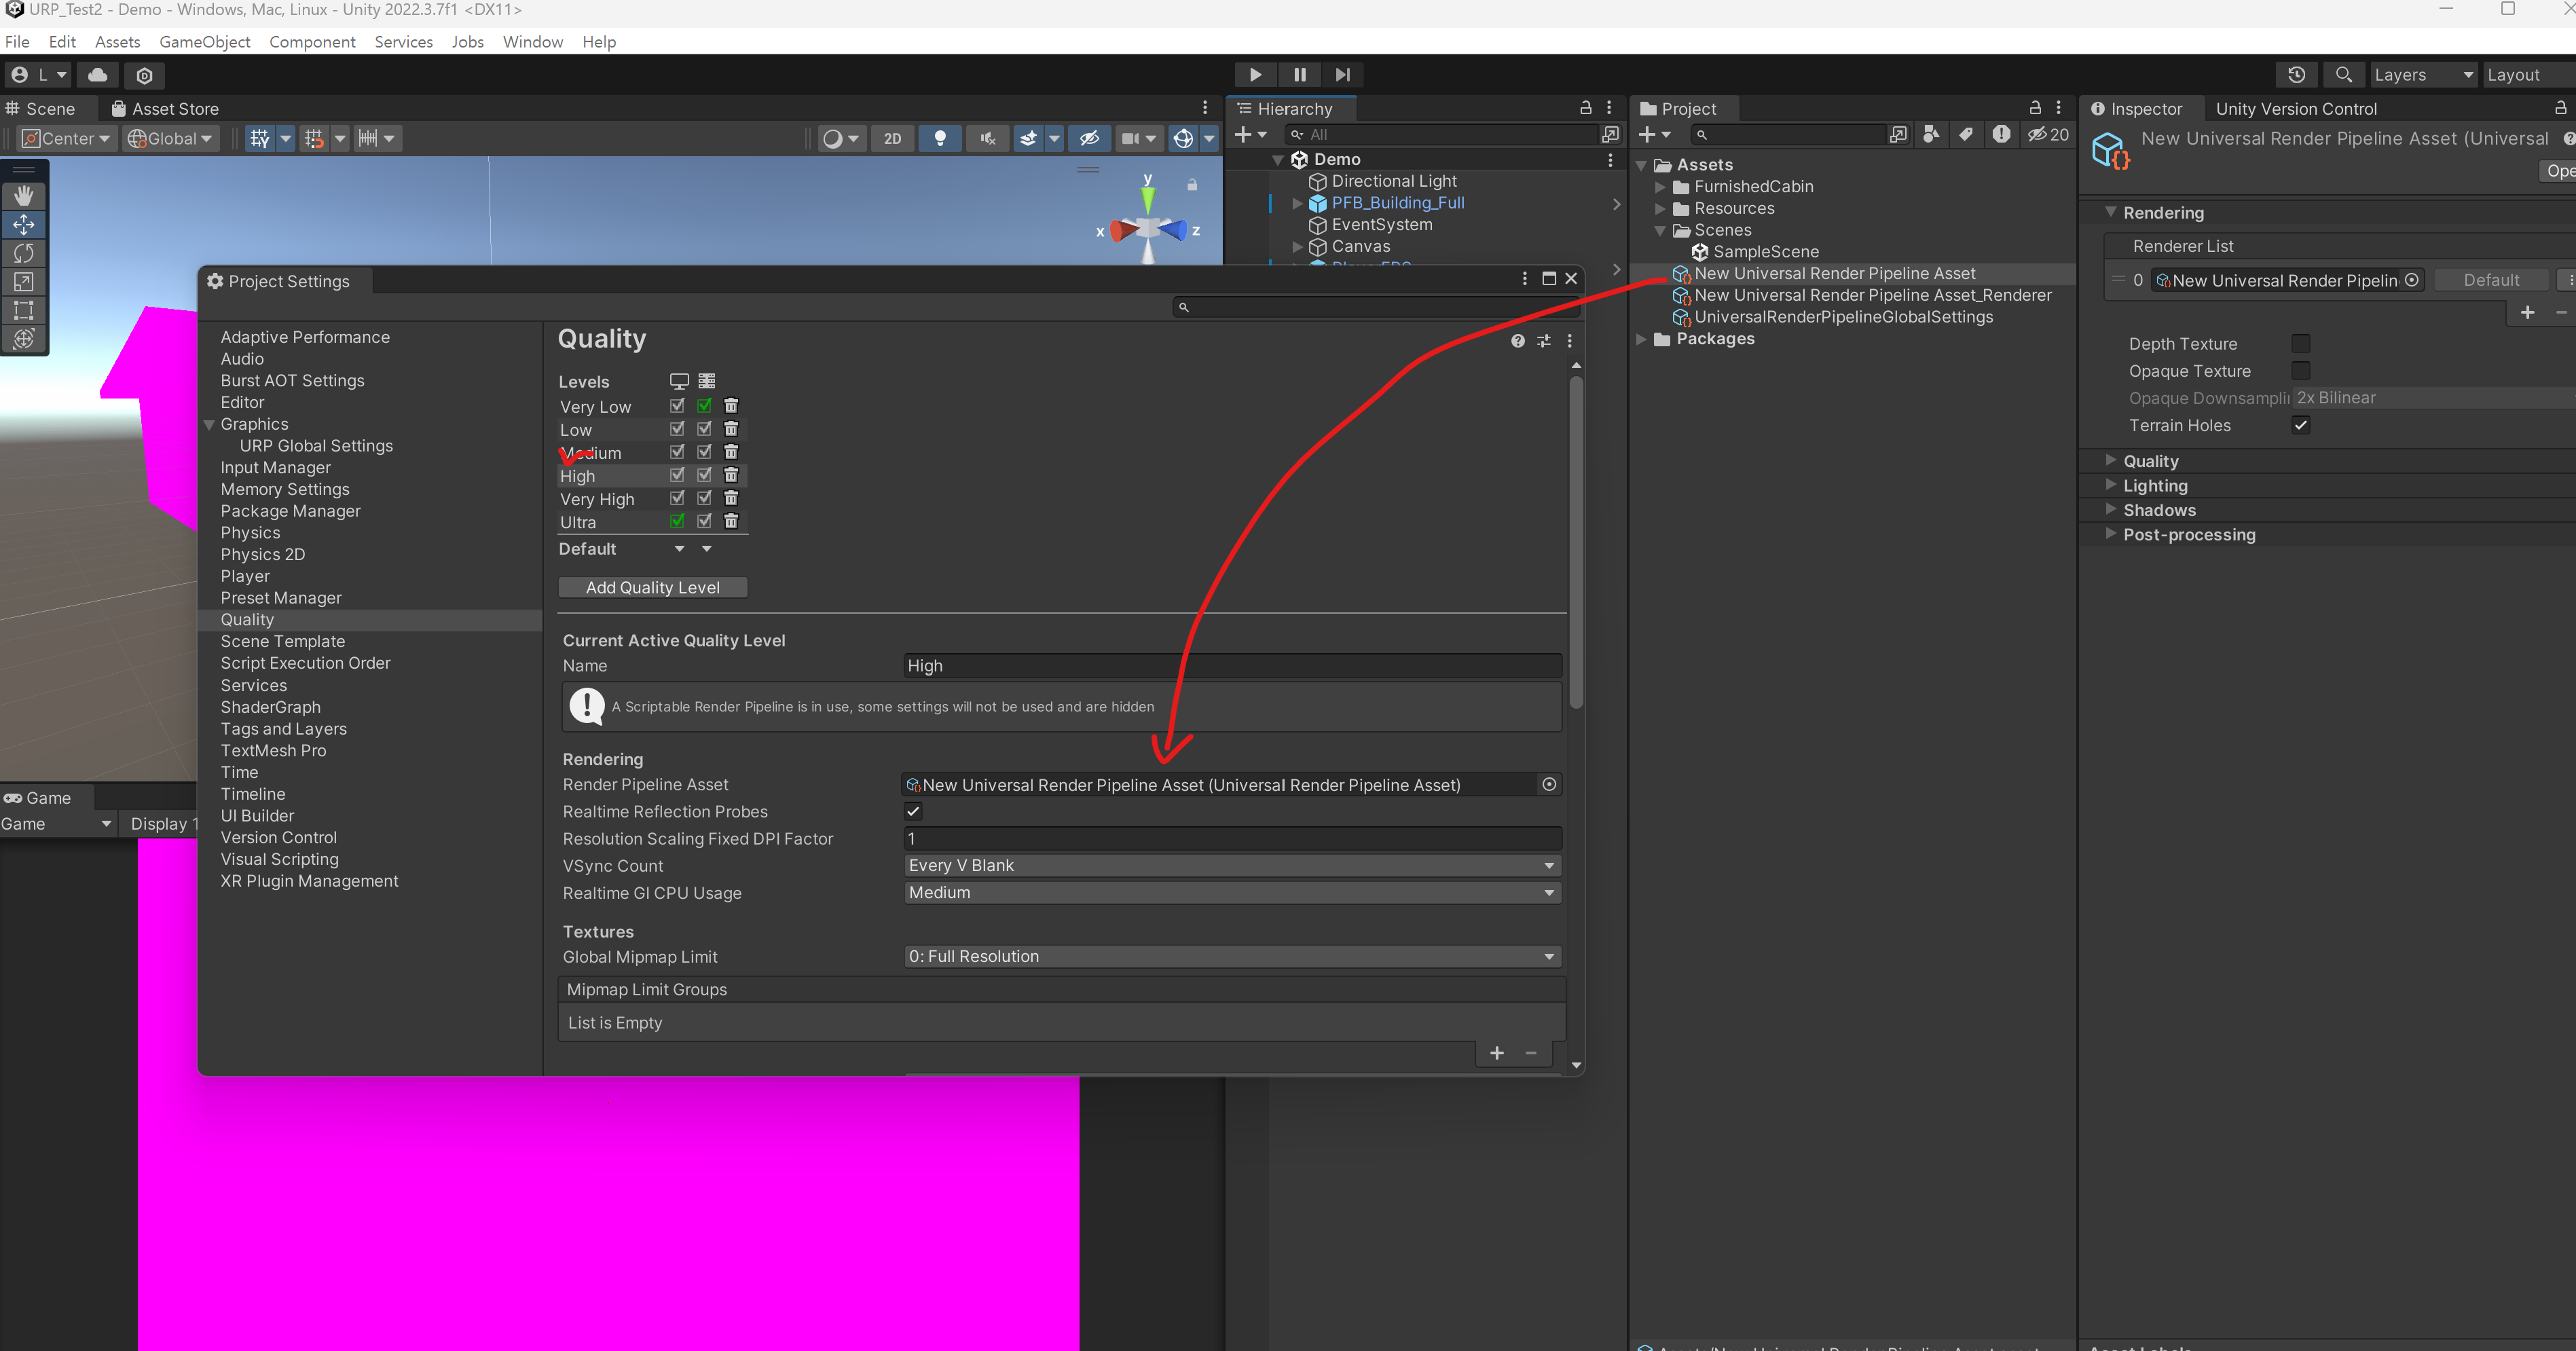Select the Hand view tool
This screenshot has width=2576, height=1351.
(x=23, y=195)
